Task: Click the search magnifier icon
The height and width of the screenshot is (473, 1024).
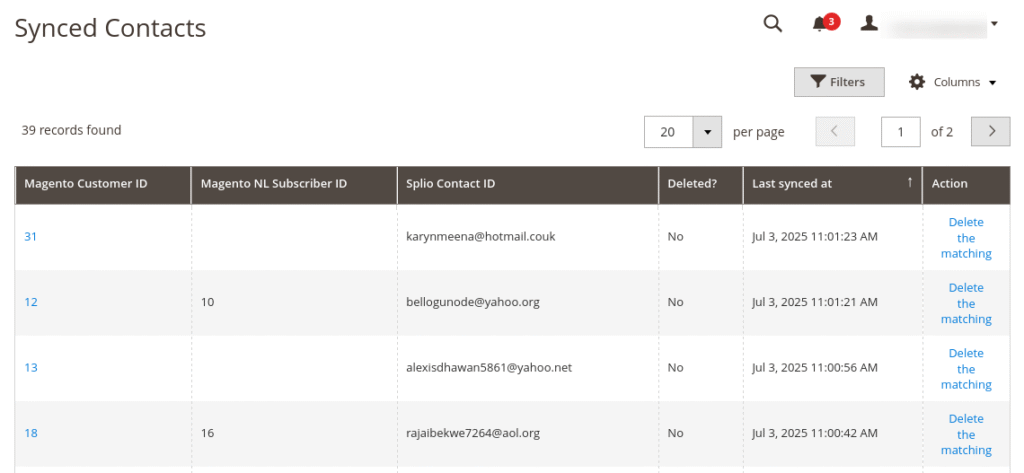Action: coord(772,24)
